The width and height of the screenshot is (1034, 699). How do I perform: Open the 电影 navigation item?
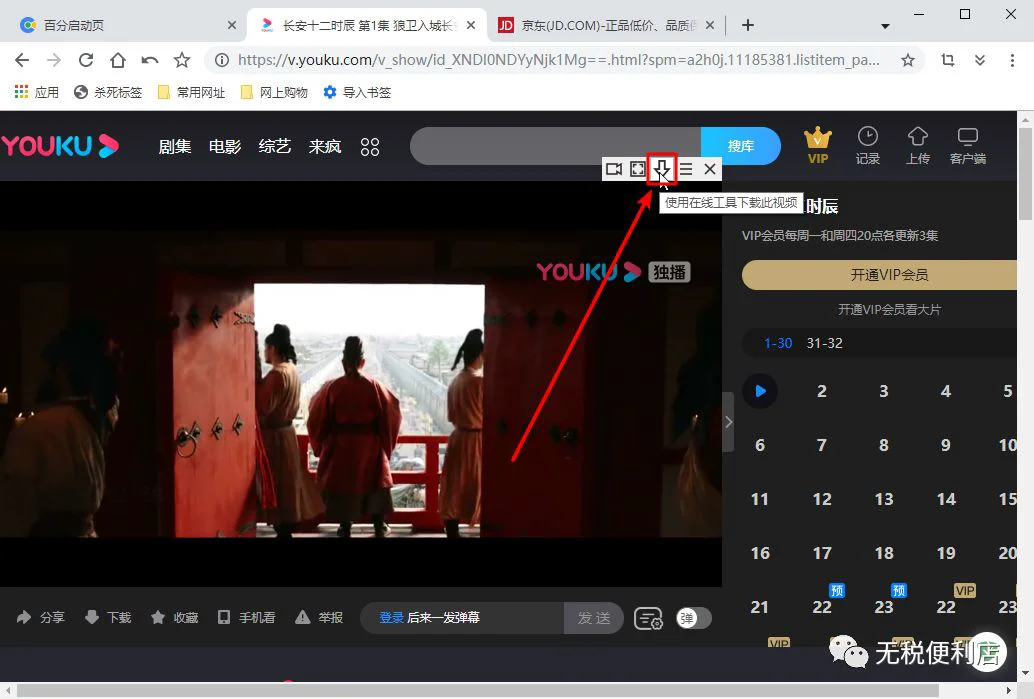click(225, 146)
